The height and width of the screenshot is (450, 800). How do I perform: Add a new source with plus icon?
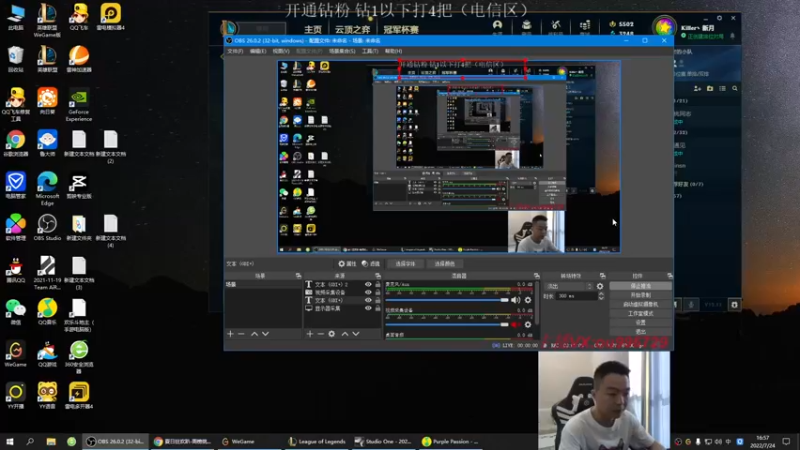pyautogui.click(x=310, y=334)
